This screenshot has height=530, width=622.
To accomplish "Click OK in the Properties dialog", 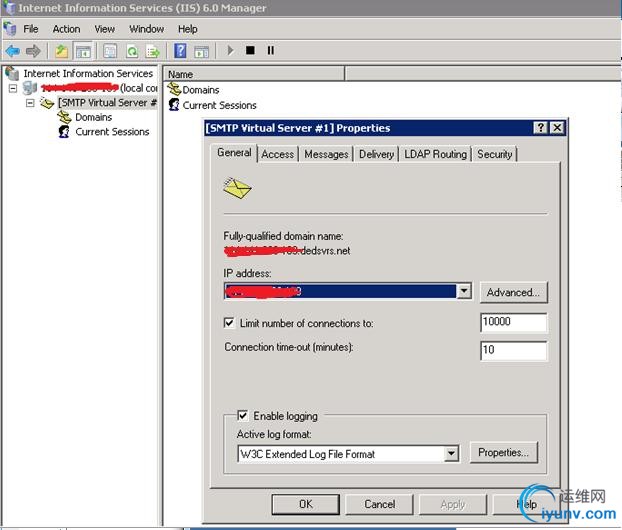I will pyautogui.click(x=305, y=504).
